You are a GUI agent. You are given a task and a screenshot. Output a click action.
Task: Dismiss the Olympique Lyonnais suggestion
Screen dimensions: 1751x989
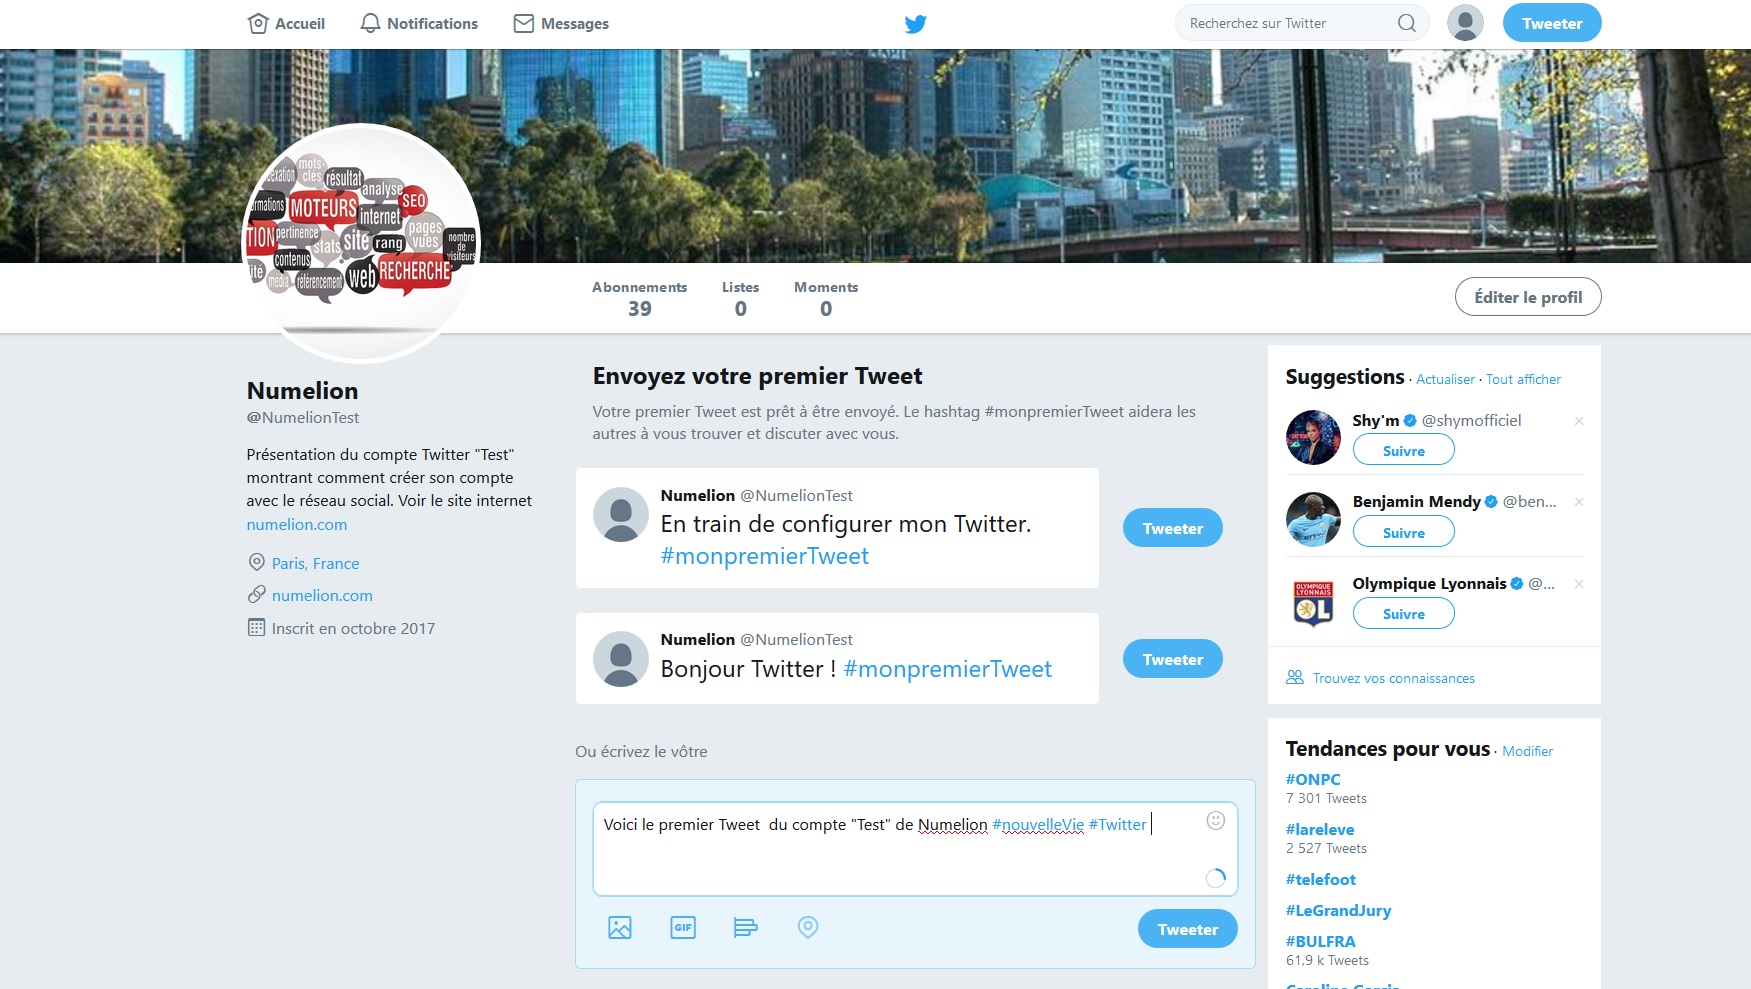[x=1579, y=584]
